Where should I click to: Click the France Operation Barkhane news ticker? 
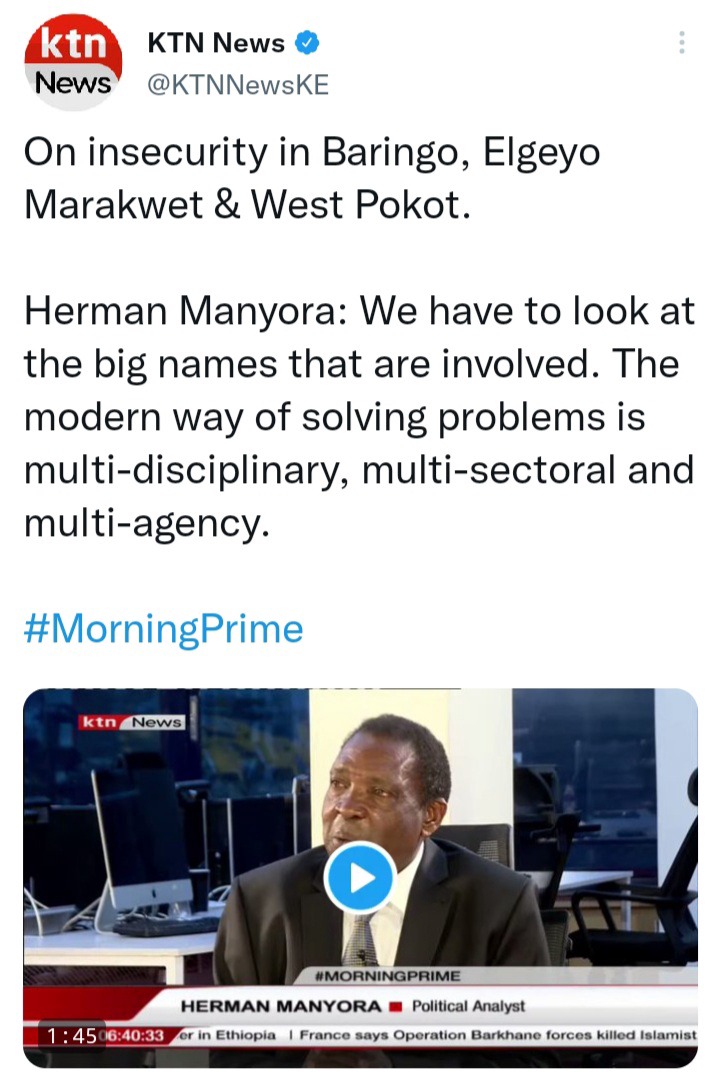pyautogui.click(x=498, y=1035)
